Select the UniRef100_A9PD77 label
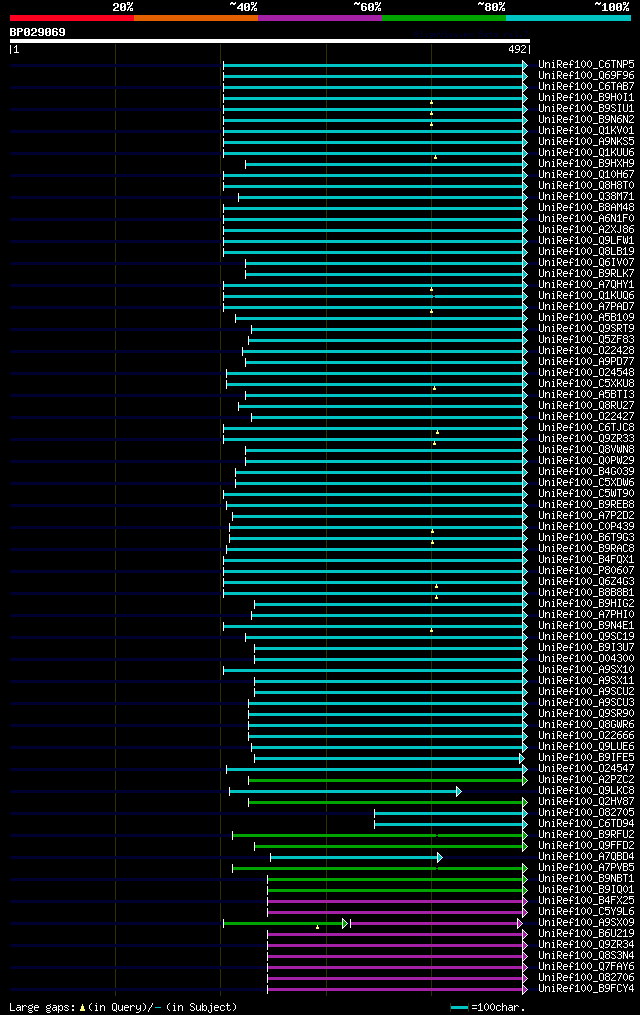The width and height of the screenshot is (640, 1015). click(x=586, y=362)
